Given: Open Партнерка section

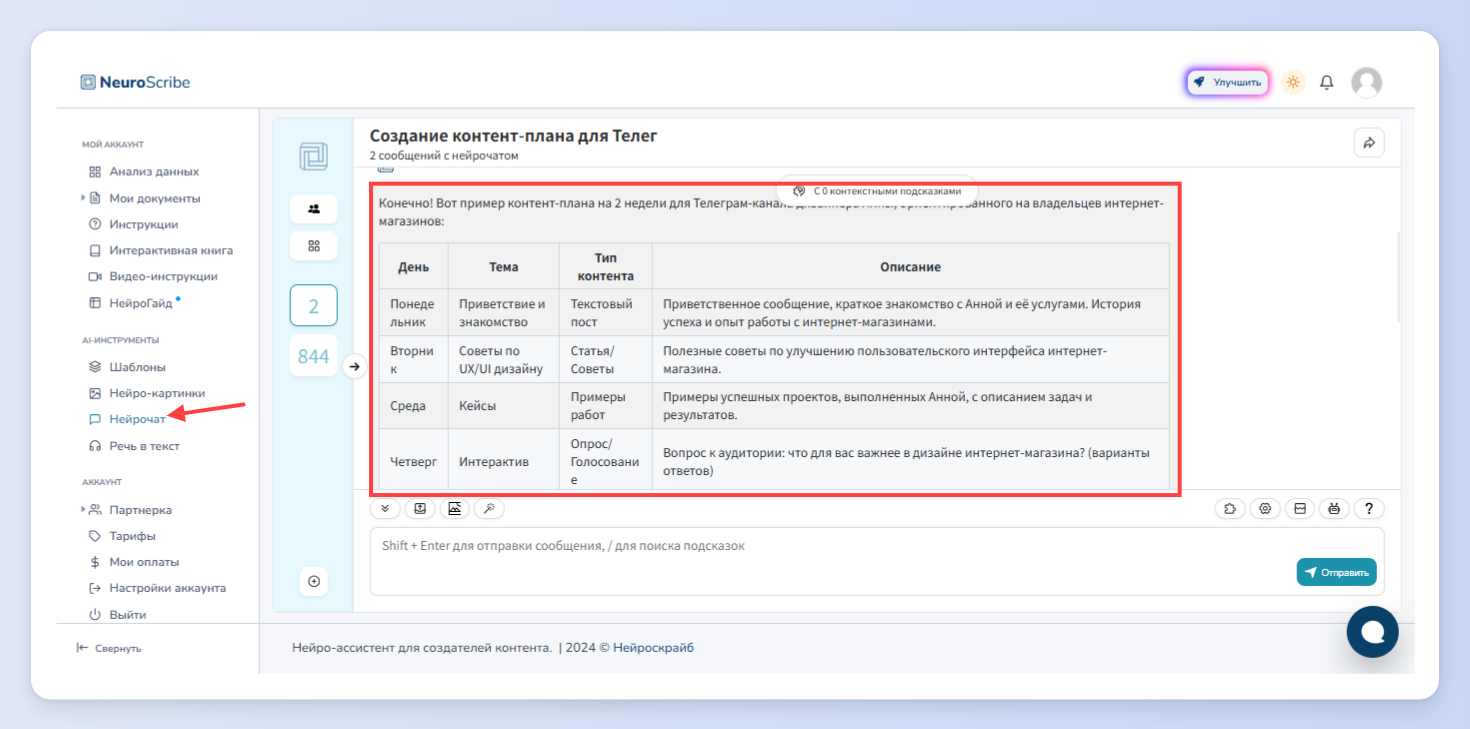Looking at the screenshot, I should (140, 510).
